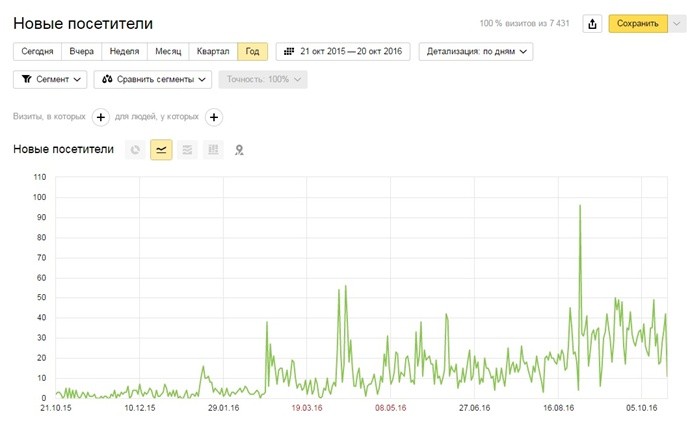692x431 pixels.
Task: Open the Сравнить сегменты dropdown
Action: pyautogui.click(x=153, y=79)
